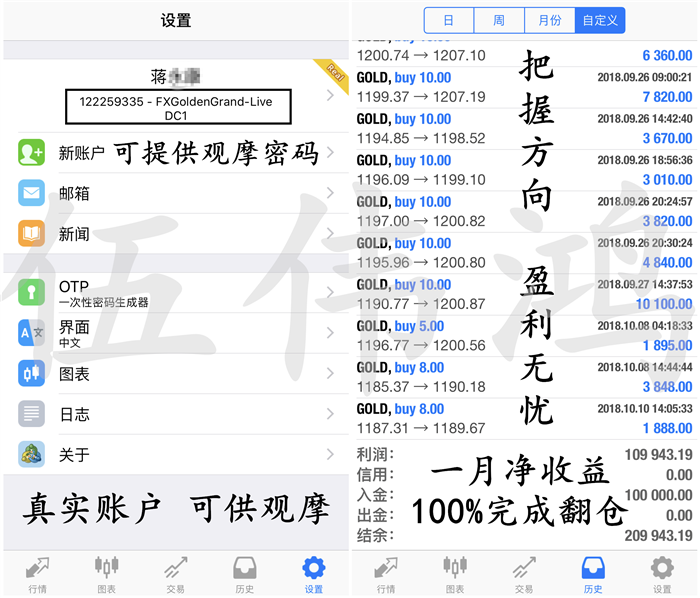Image resolution: width=700 pixels, height=598 pixels.
Task: Open the 一次性密码生成器 label
Action: 104,303
